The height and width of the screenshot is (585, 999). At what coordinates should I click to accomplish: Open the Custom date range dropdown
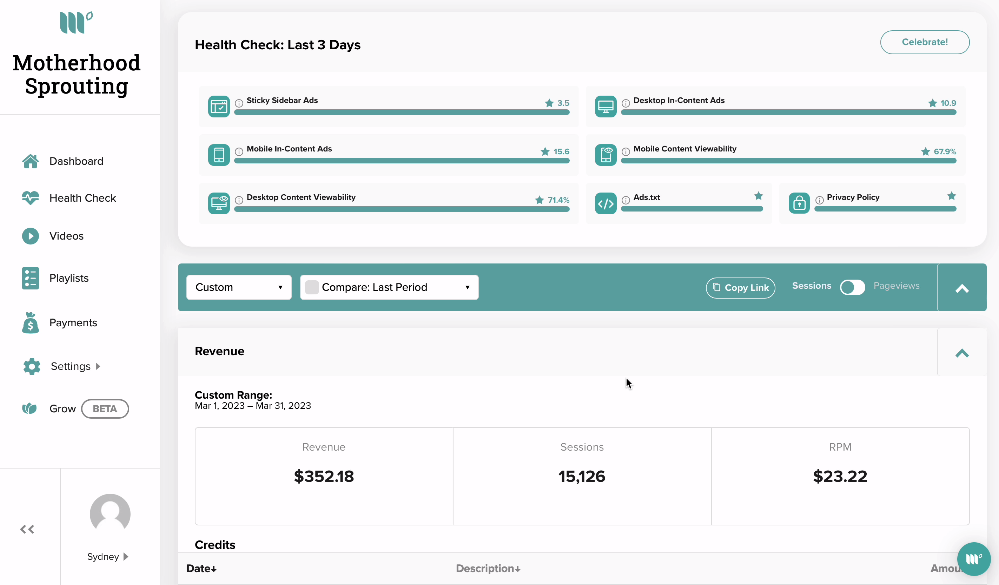pos(239,287)
